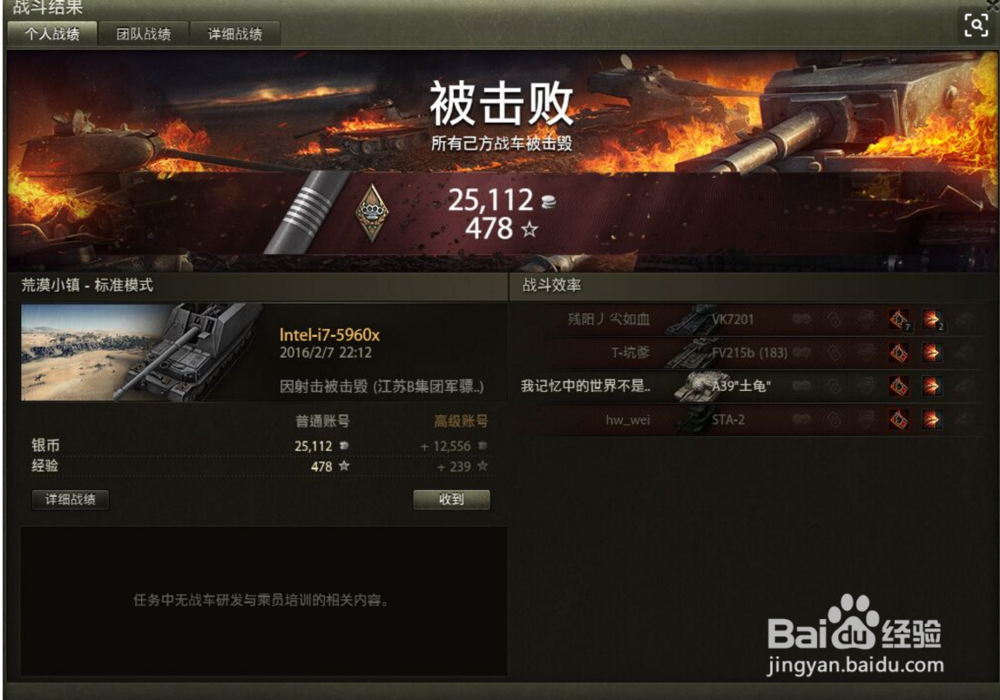Click the dimmed spotted icon on the FV215b row
This screenshot has width=1000, height=700.
pos(802,353)
